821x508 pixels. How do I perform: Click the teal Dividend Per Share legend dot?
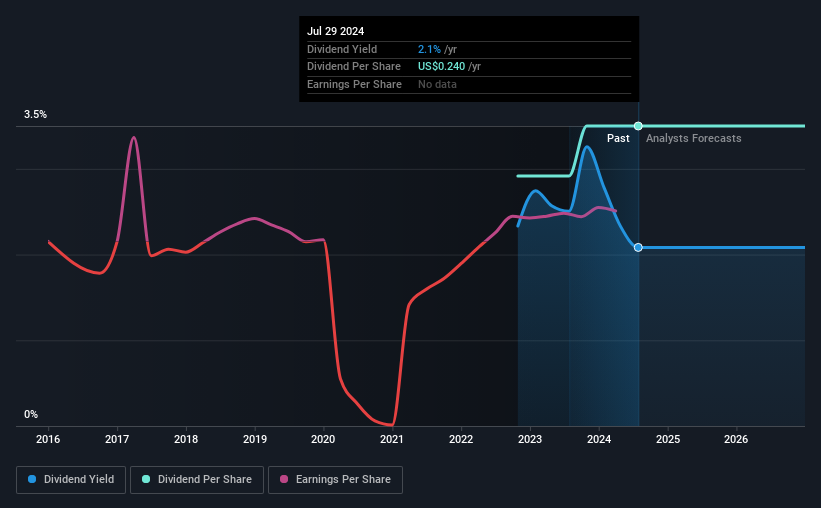click(146, 479)
